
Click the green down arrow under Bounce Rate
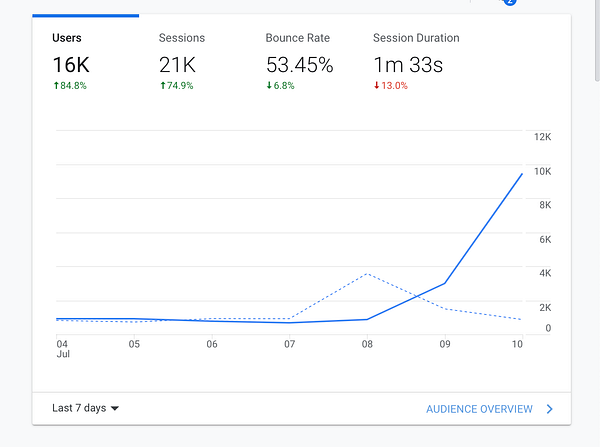coord(269,85)
